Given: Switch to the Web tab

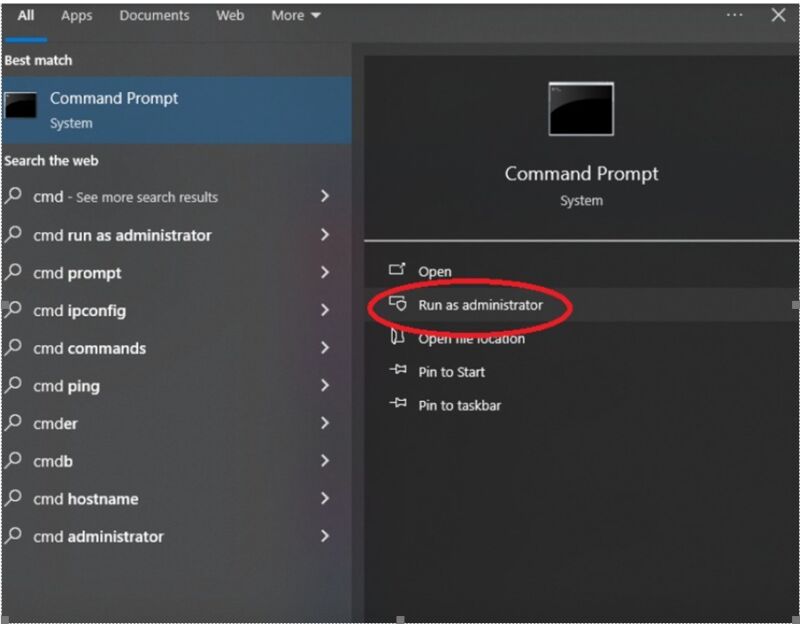Looking at the screenshot, I should (230, 16).
